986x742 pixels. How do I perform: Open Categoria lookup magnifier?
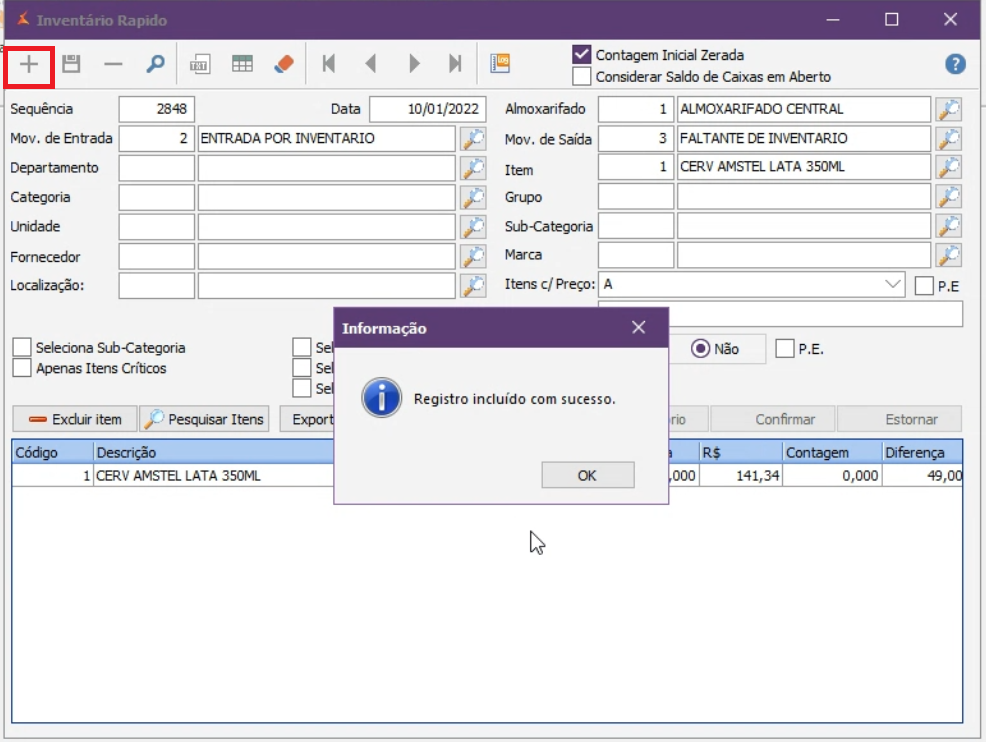pos(474,197)
